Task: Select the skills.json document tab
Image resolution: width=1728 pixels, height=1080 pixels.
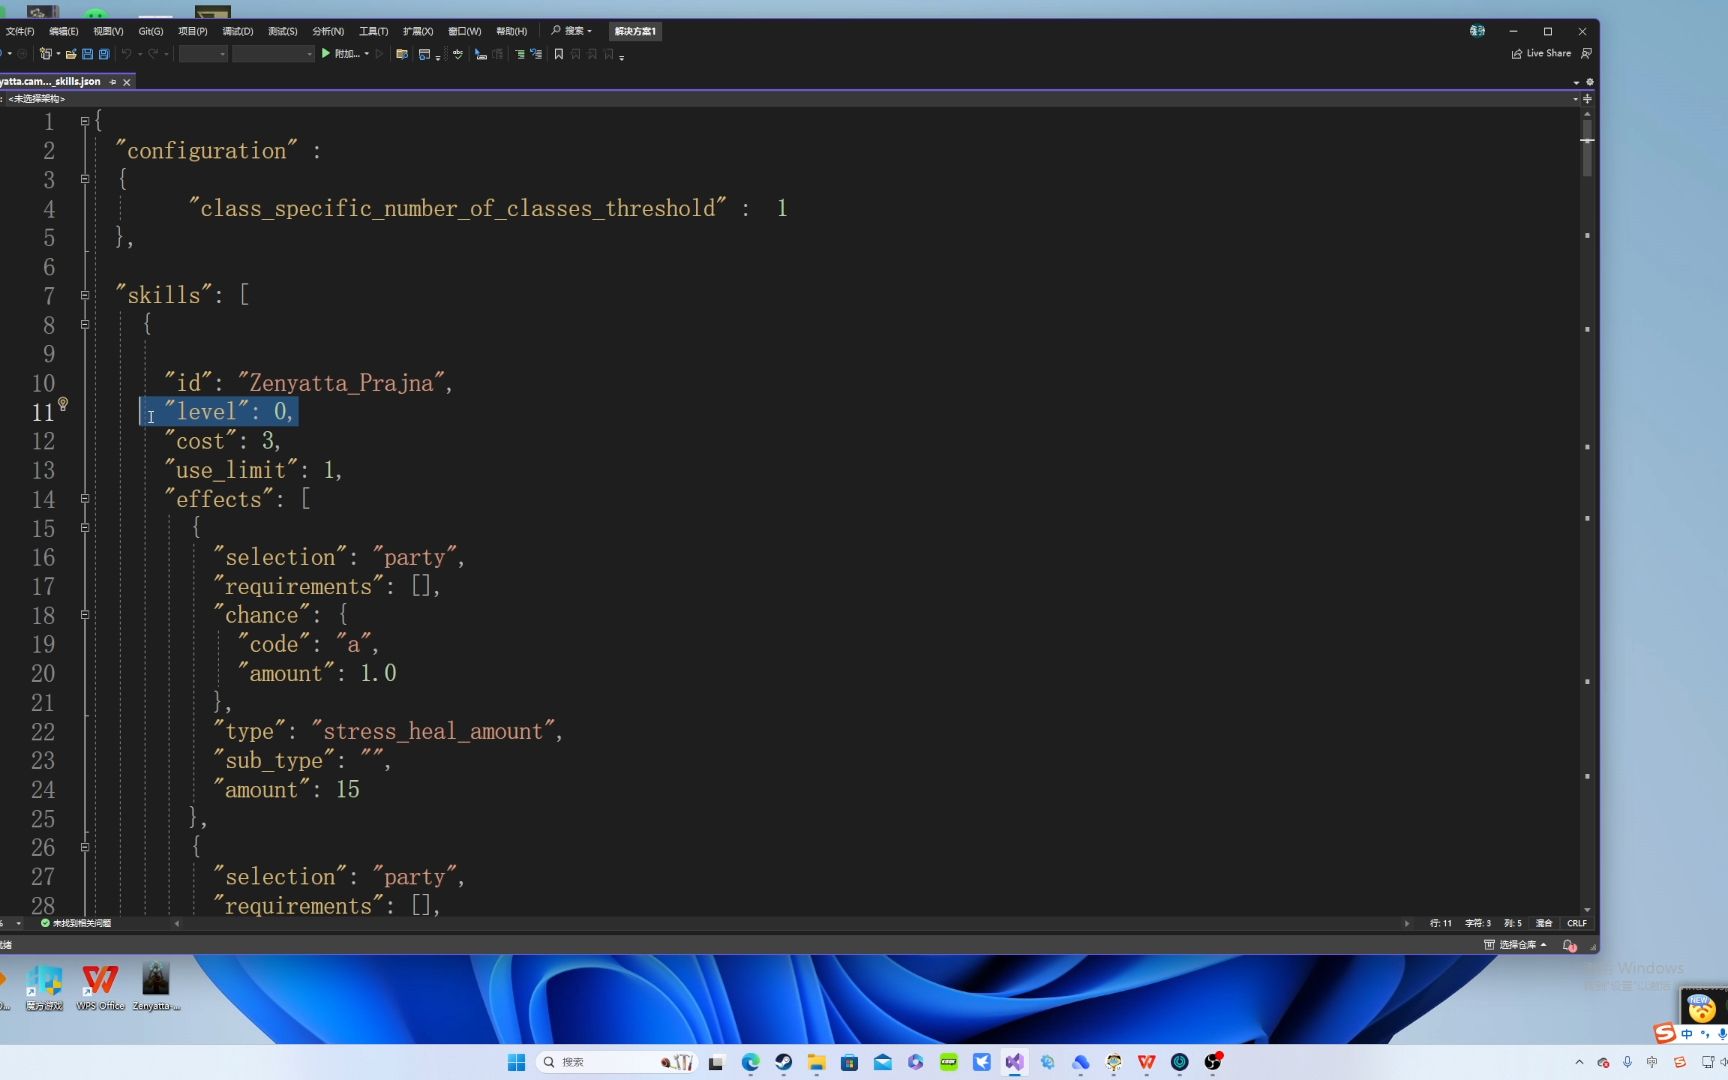Action: pyautogui.click(x=50, y=82)
